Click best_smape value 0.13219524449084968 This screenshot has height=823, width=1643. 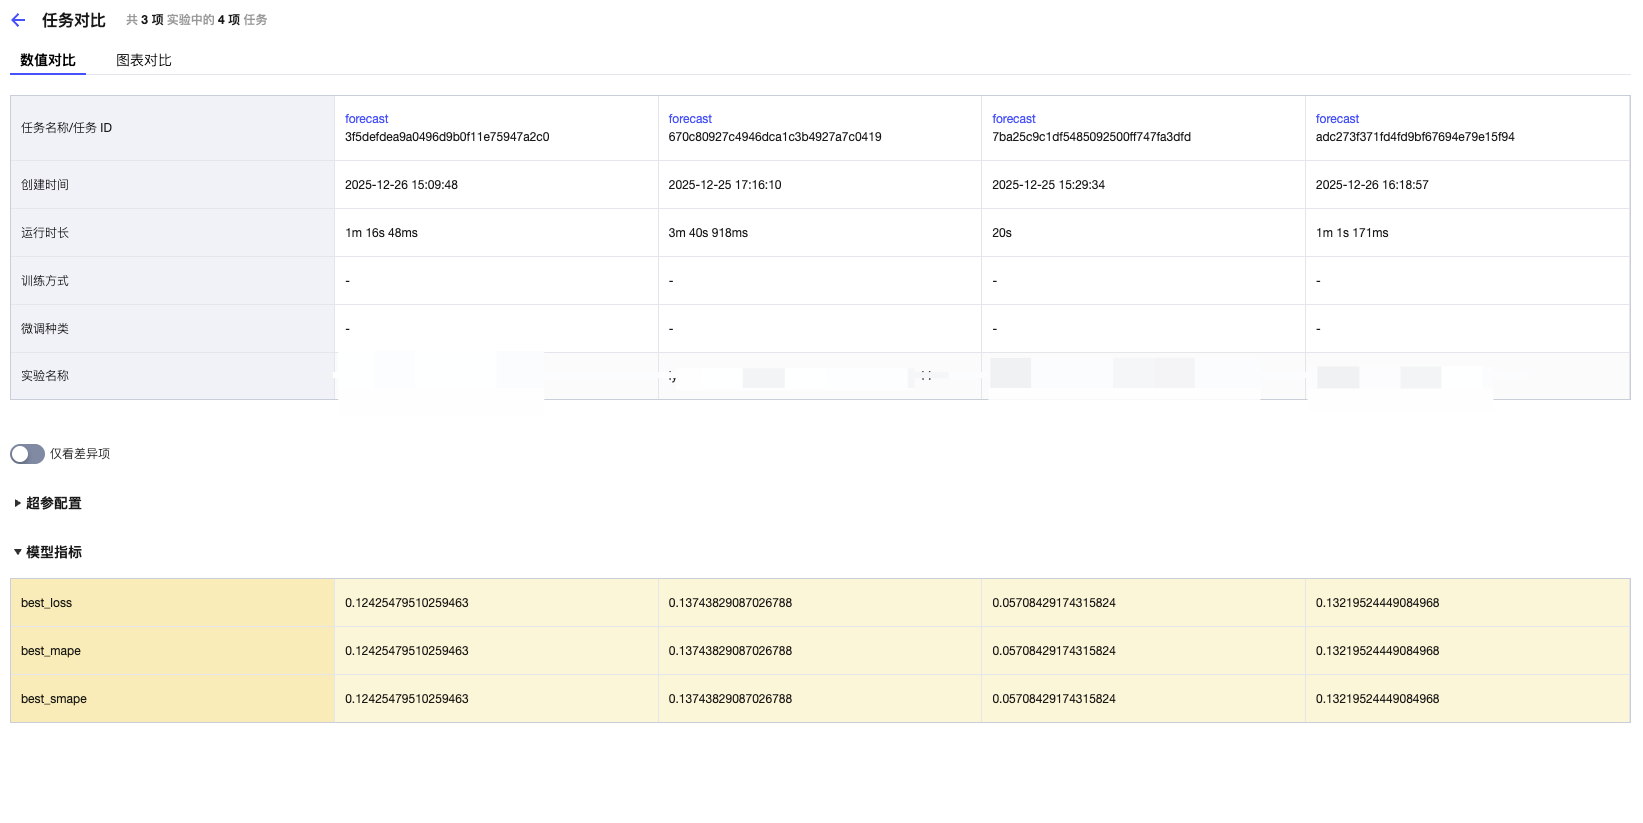coord(1377,699)
